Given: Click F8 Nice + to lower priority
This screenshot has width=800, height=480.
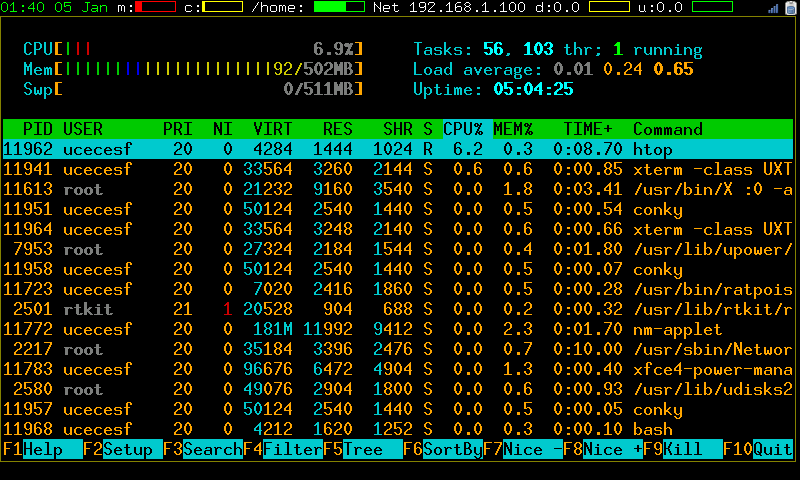Looking at the screenshot, I should pos(612,450).
